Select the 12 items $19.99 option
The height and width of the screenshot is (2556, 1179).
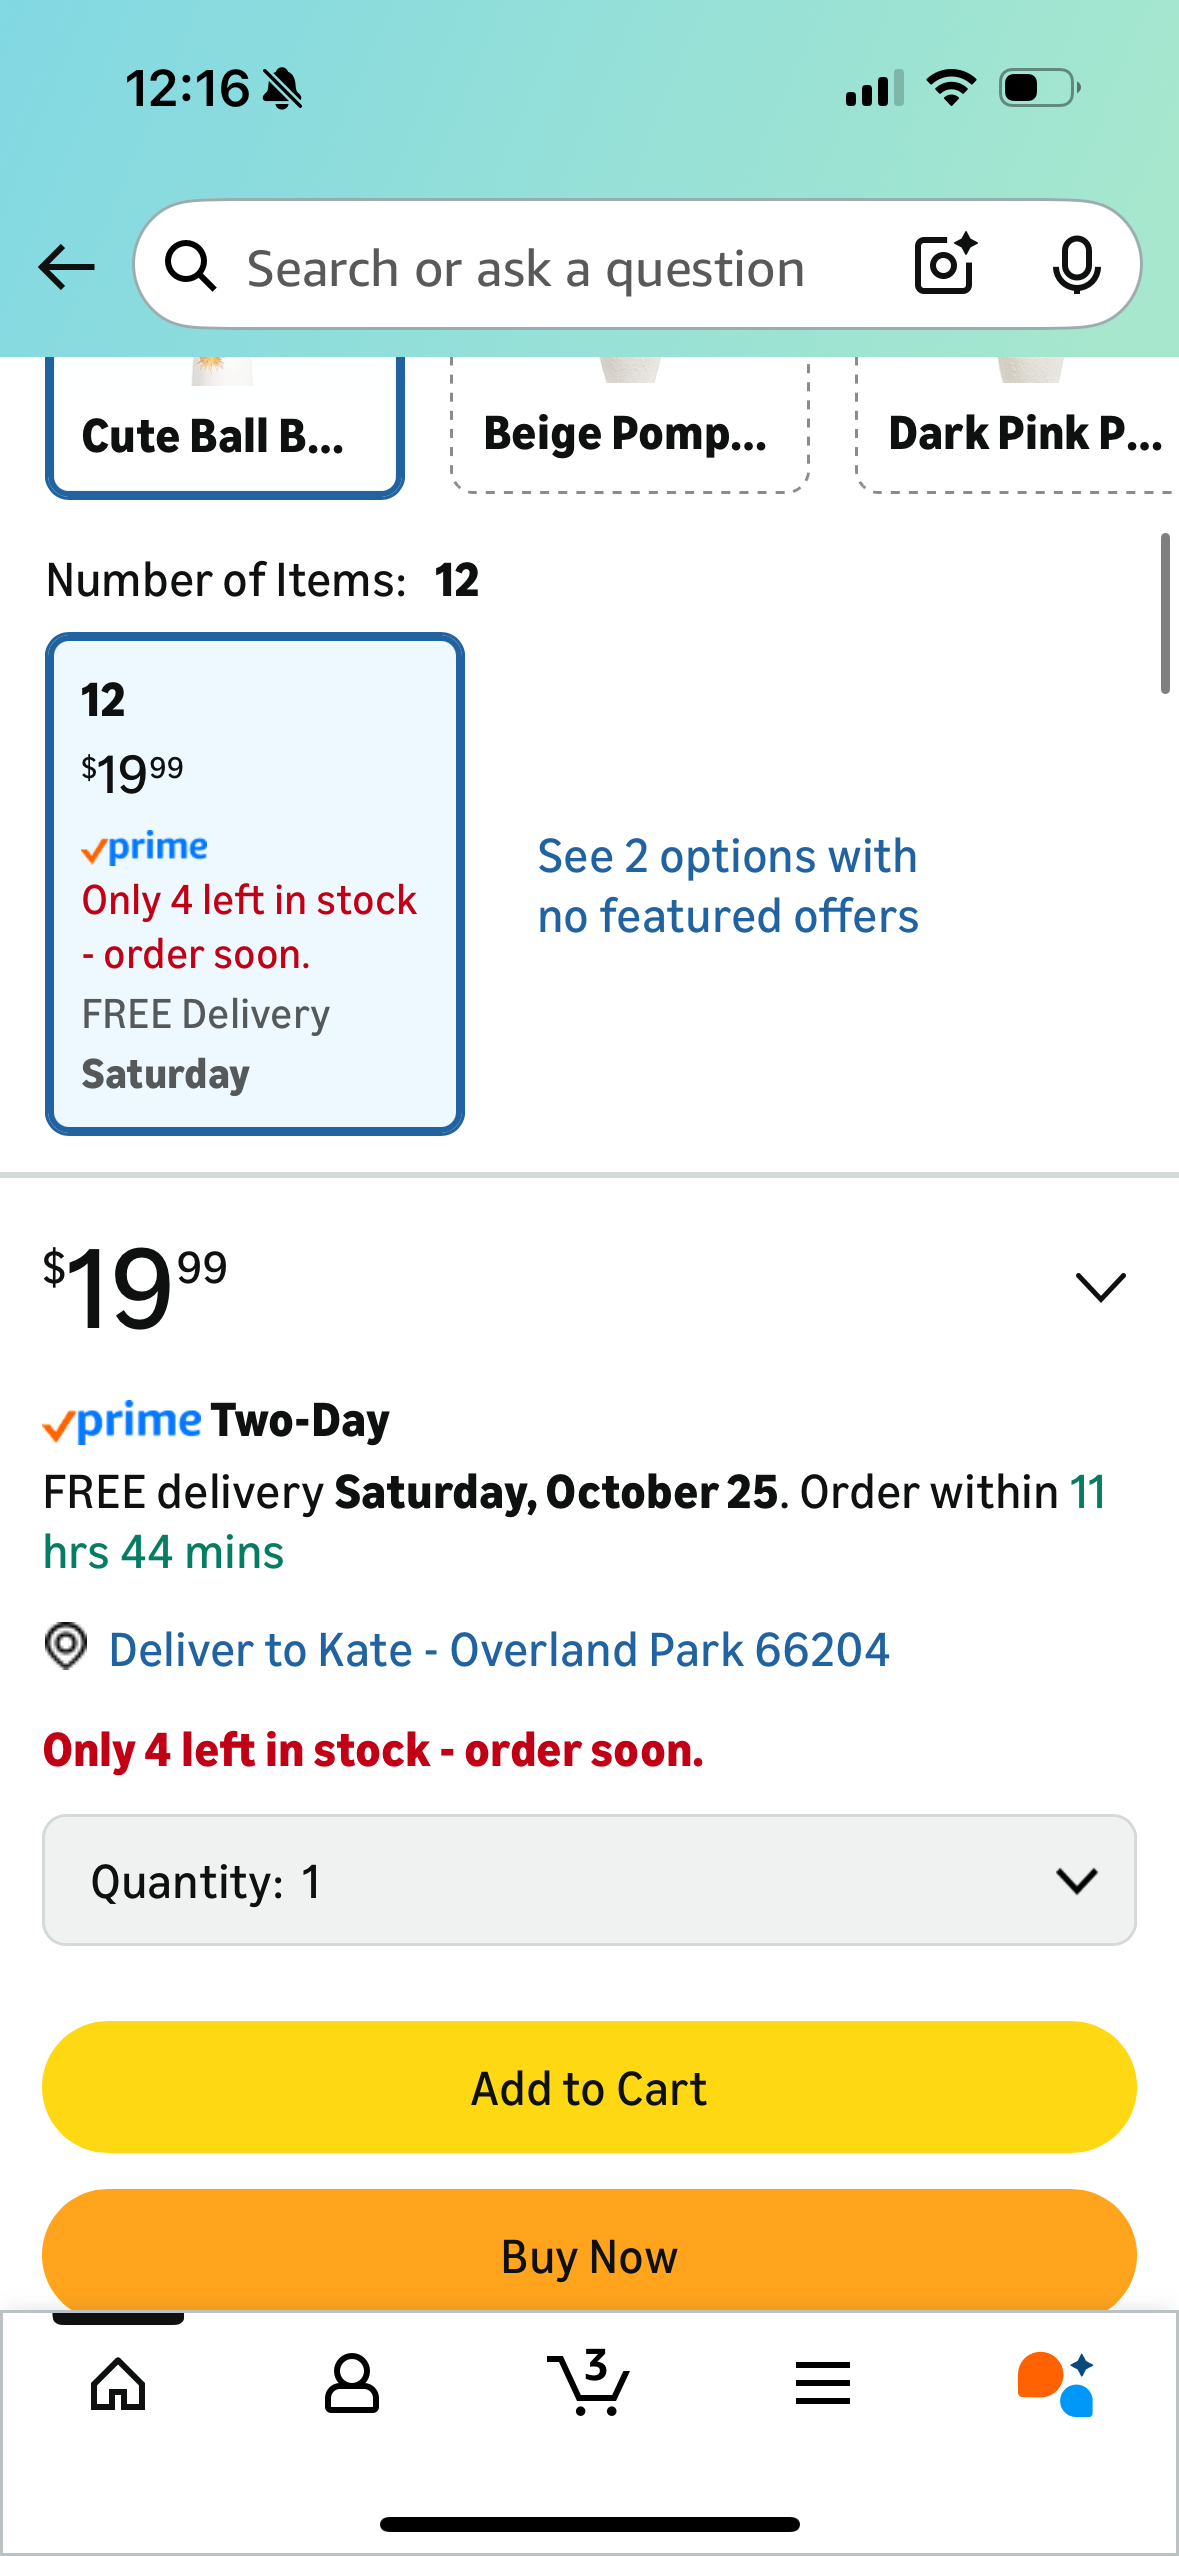point(254,883)
